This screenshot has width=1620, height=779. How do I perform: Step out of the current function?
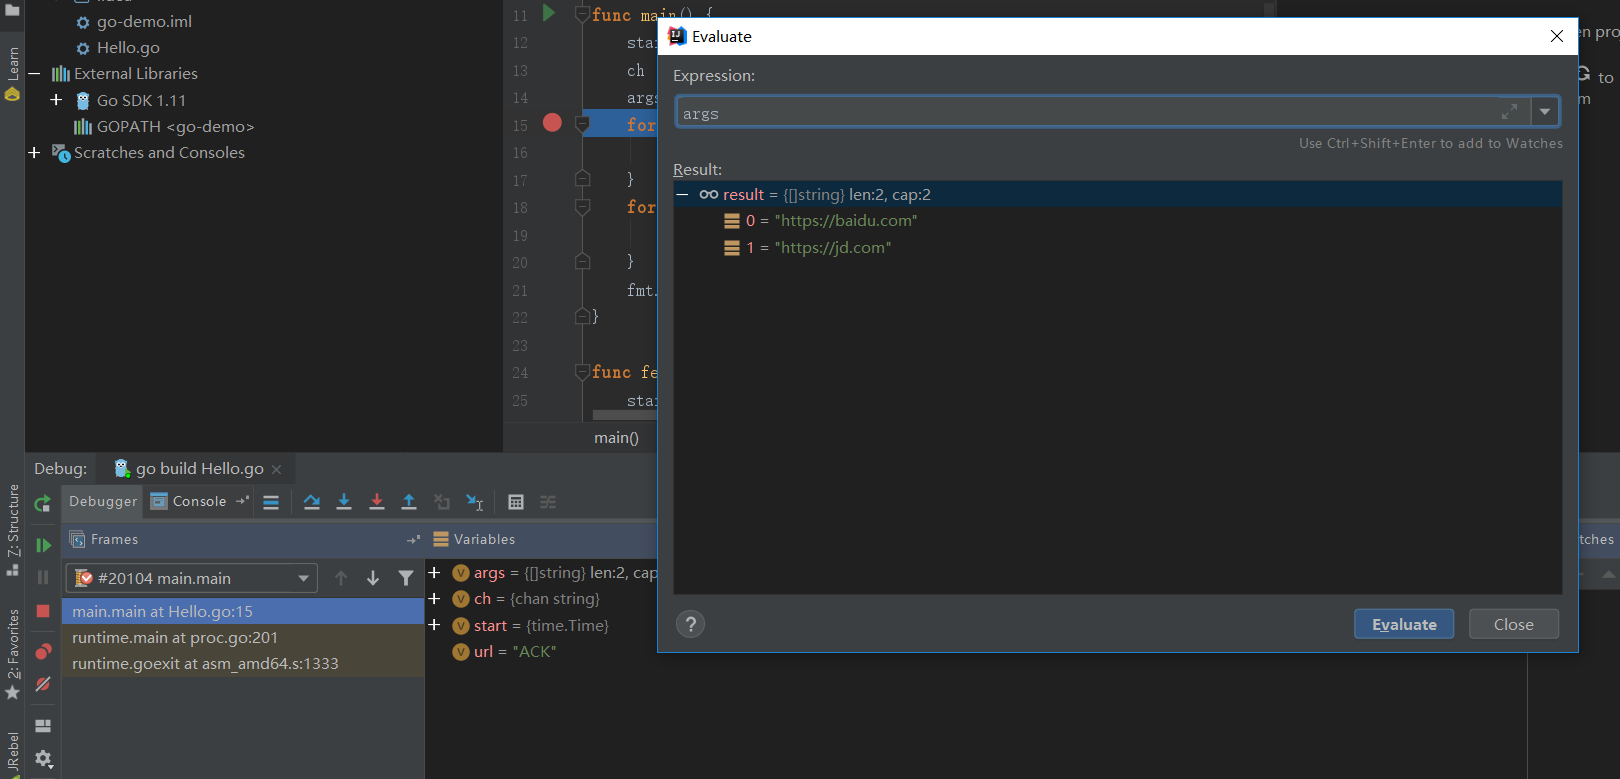coord(409,502)
